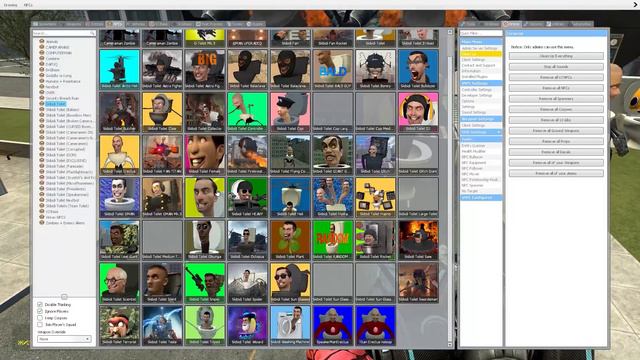Uncheck the Ignore Players option
This screenshot has height=360, width=640.
[40, 311]
